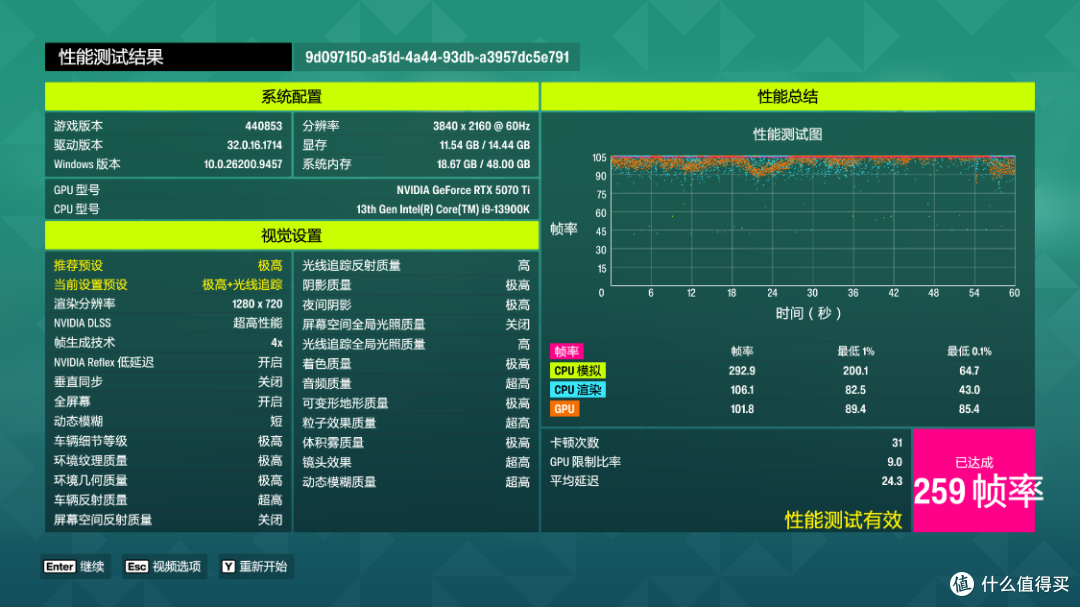Click the Windows 版本 value 10.0.26200.9457
The height and width of the screenshot is (607, 1080).
[x=242, y=165]
